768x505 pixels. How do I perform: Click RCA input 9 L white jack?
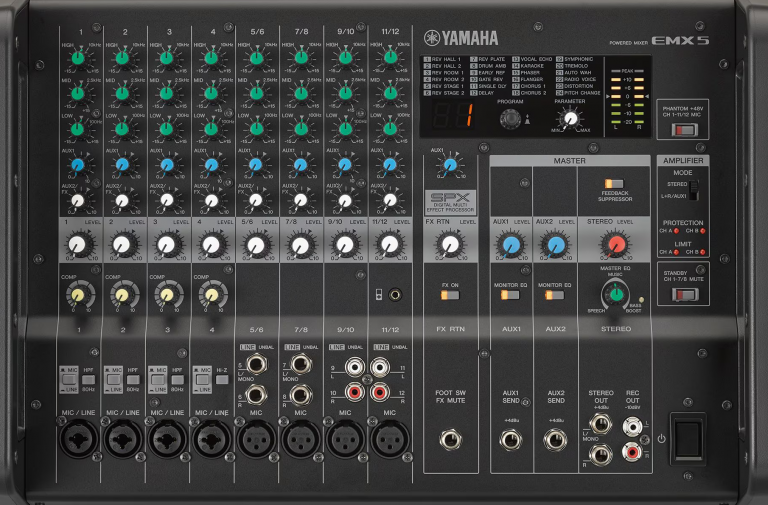355,366
